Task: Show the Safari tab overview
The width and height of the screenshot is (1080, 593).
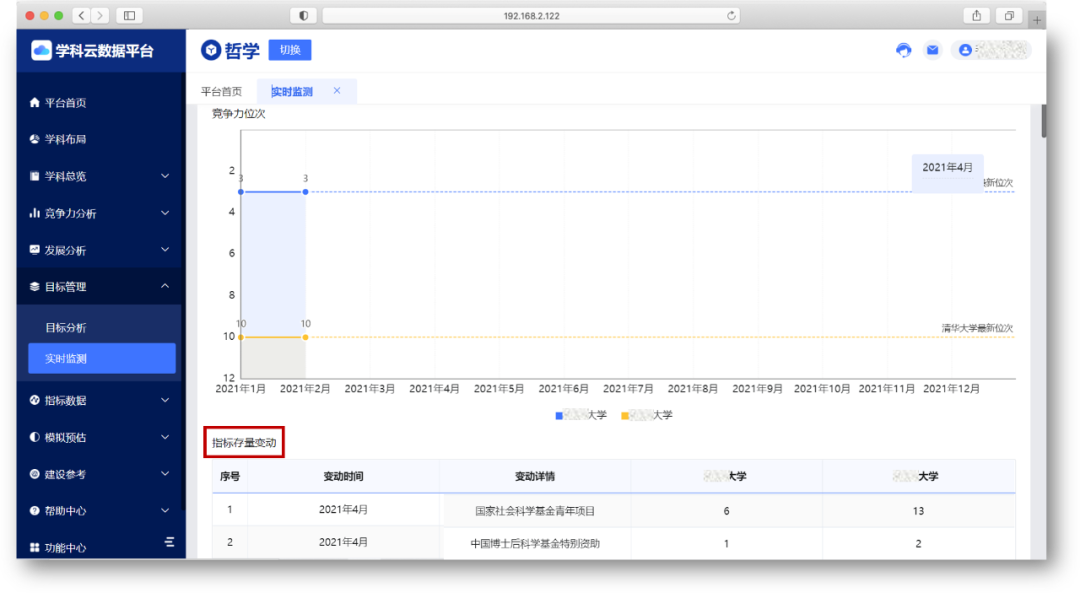Action: point(1009,15)
